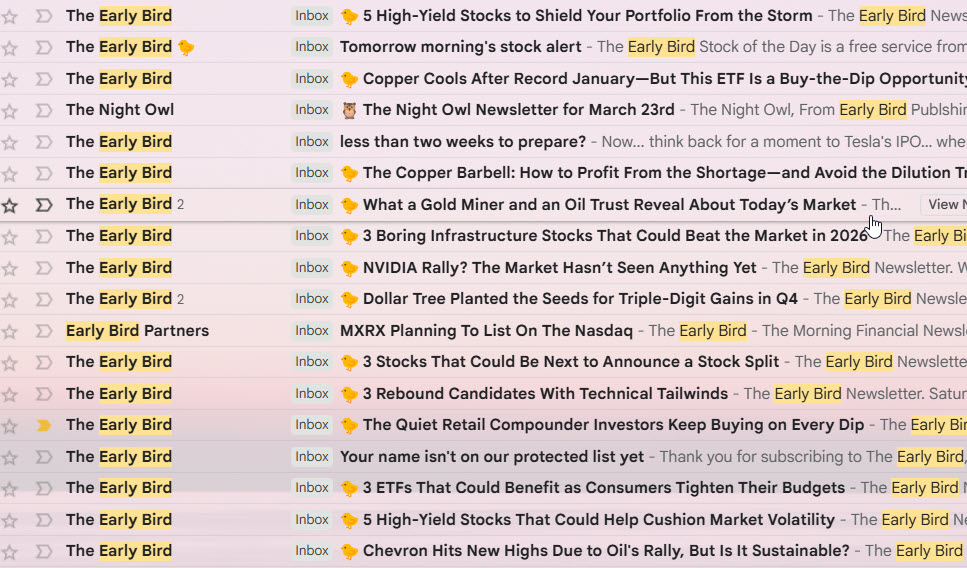Toggle importance on 'Tomorrow morning's stock alert' email
The image size is (967, 568).
(43, 47)
